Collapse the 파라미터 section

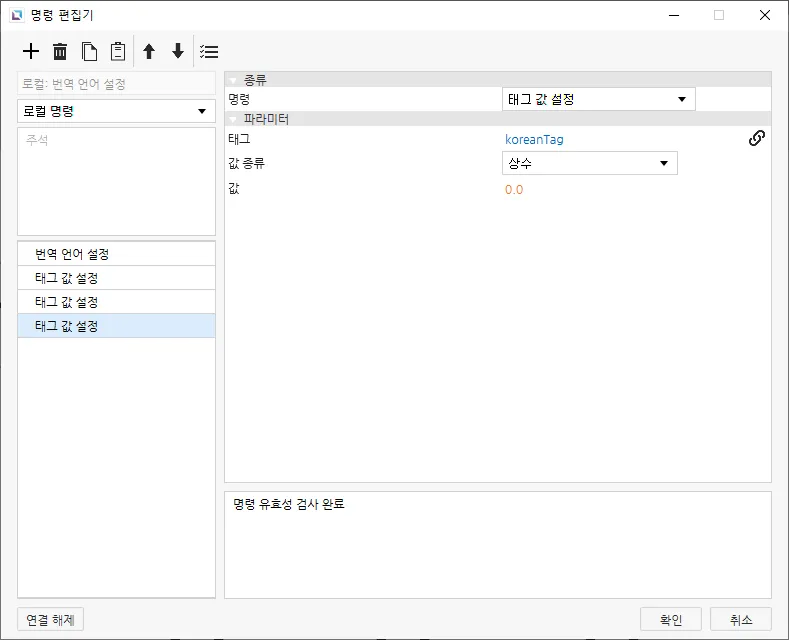pyautogui.click(x=234, y=119)
